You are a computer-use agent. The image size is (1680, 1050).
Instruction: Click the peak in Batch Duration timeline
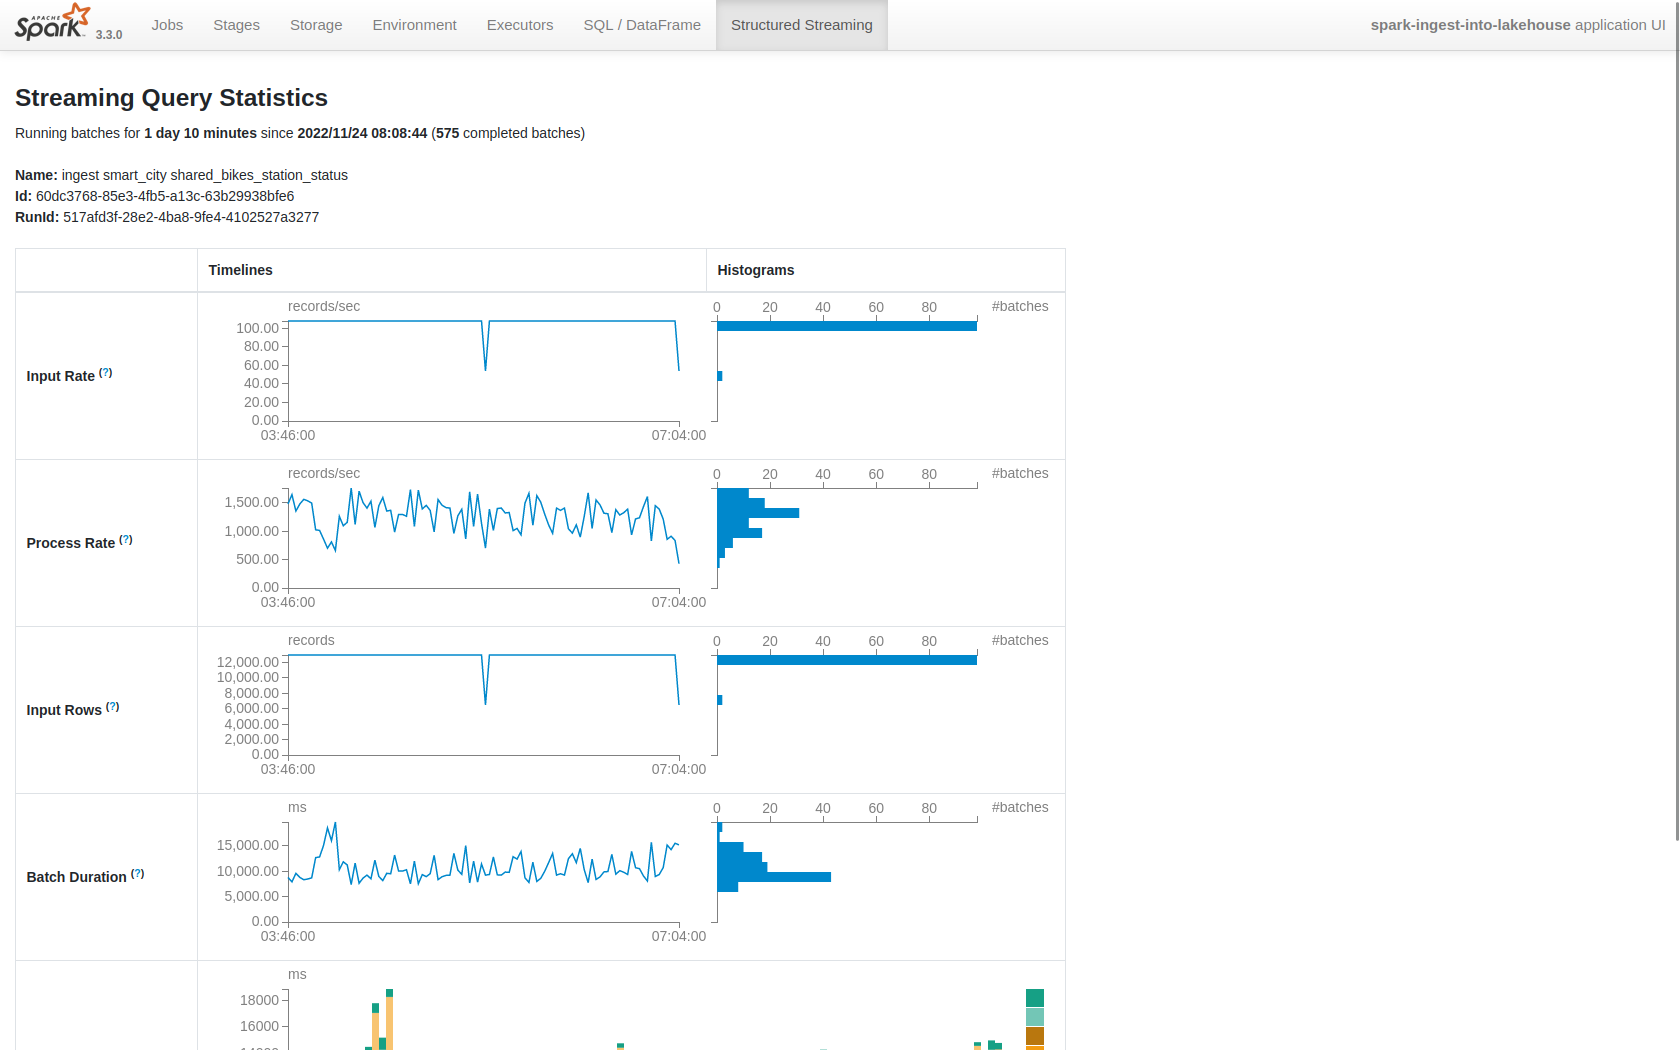tap(335, 825)
